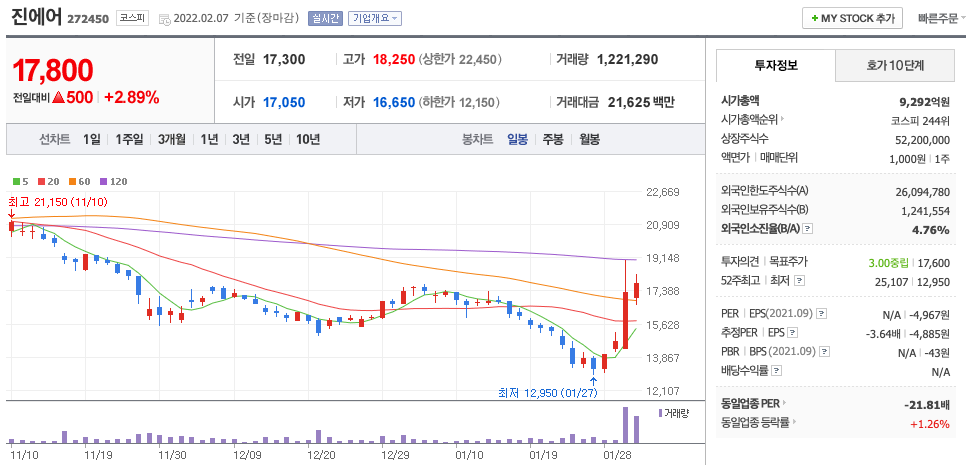Expand the 빠른주문 dropdown
Image resolution: width=971 pixels, height=465 pixels.
pyautogui.click(x=942, y=19)
